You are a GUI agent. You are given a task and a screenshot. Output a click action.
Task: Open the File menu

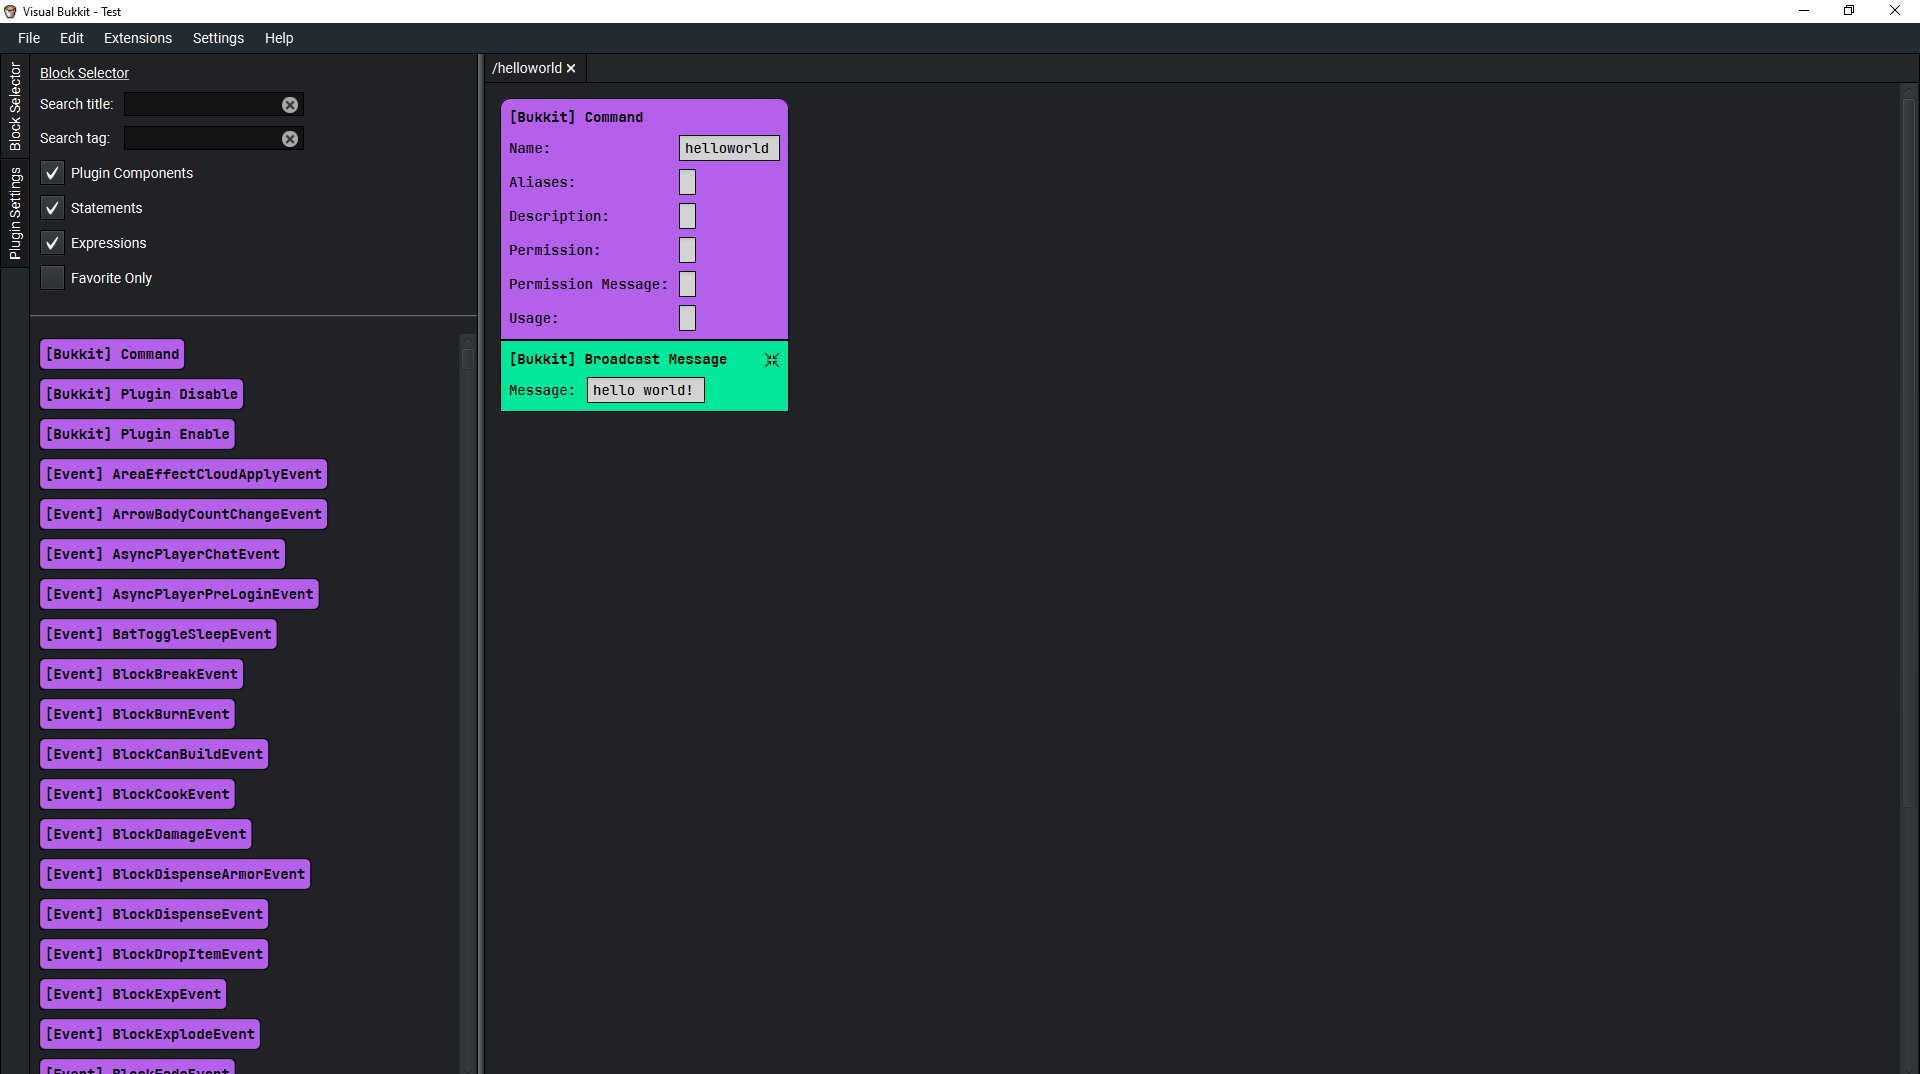(29, 38)
